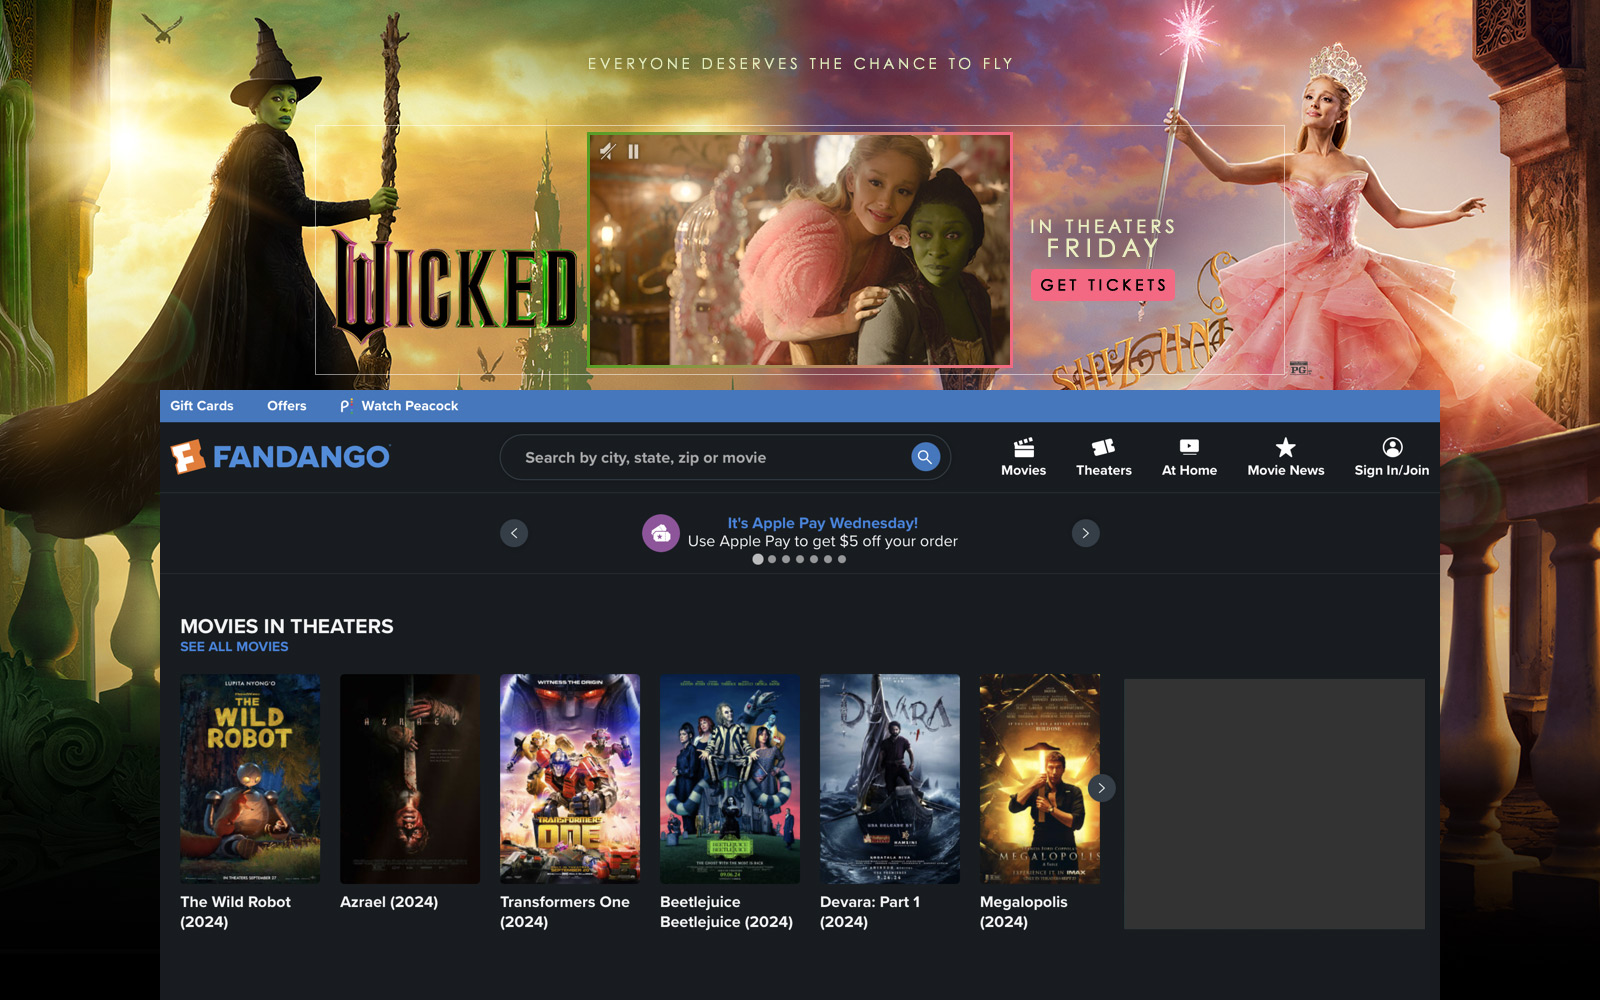Advance movie carousel with right chevron
Screen dimensions: 1600x1000
1101,788
